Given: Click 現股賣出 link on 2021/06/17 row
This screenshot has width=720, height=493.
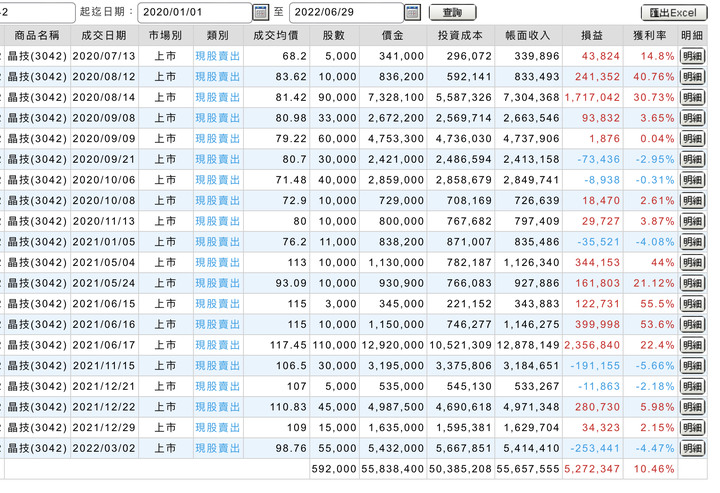Looking at the screenshot, I should click(x=218, y=345).
